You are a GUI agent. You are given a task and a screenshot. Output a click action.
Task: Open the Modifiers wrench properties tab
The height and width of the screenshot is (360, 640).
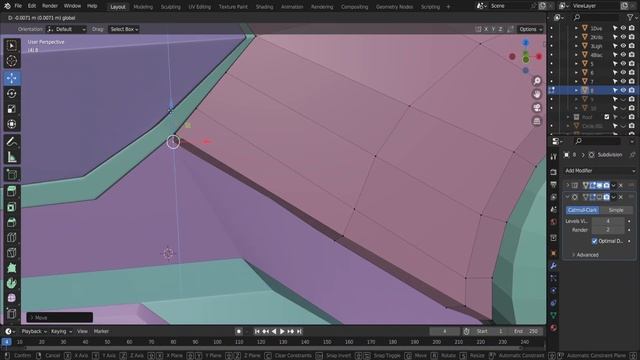553,266
